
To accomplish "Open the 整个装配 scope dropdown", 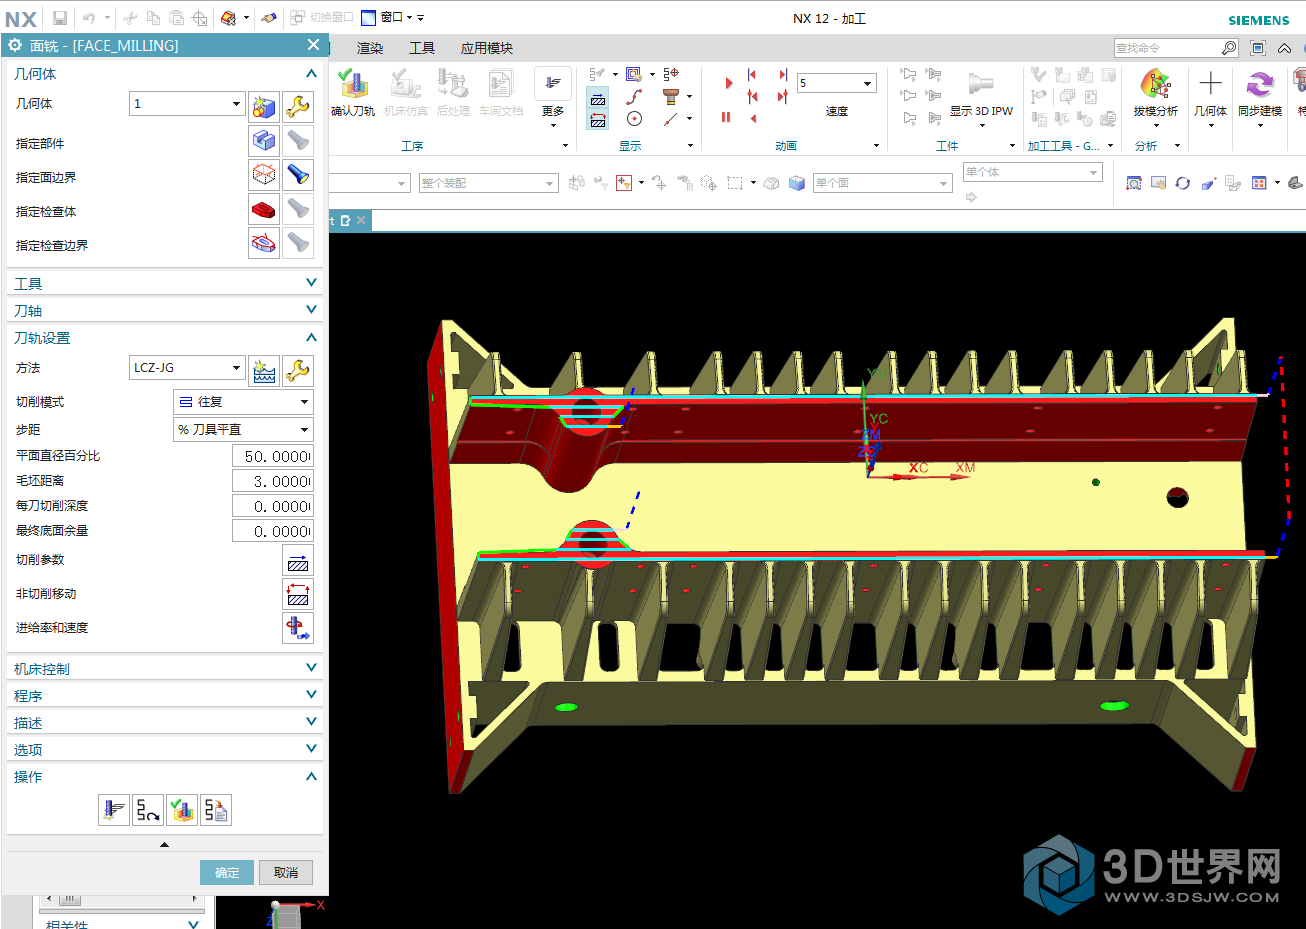I will click(x=488, y=183).
